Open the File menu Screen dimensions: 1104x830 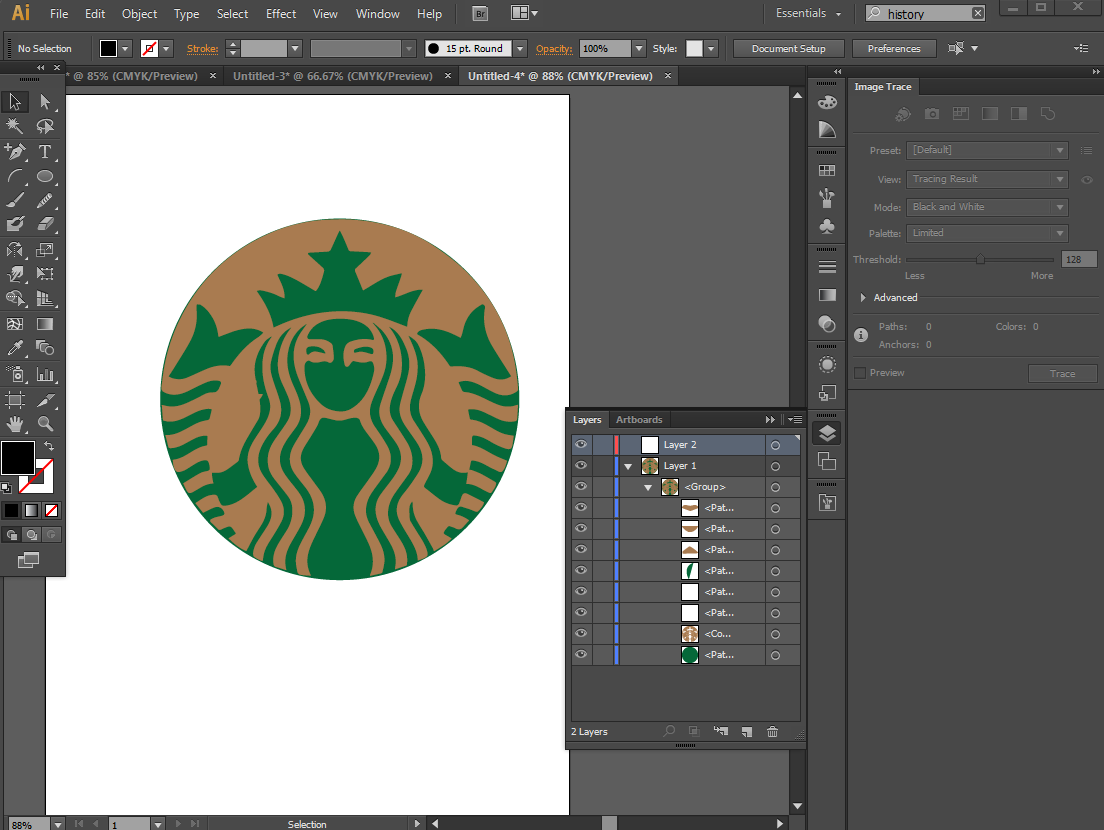click(x=59, y=13)
